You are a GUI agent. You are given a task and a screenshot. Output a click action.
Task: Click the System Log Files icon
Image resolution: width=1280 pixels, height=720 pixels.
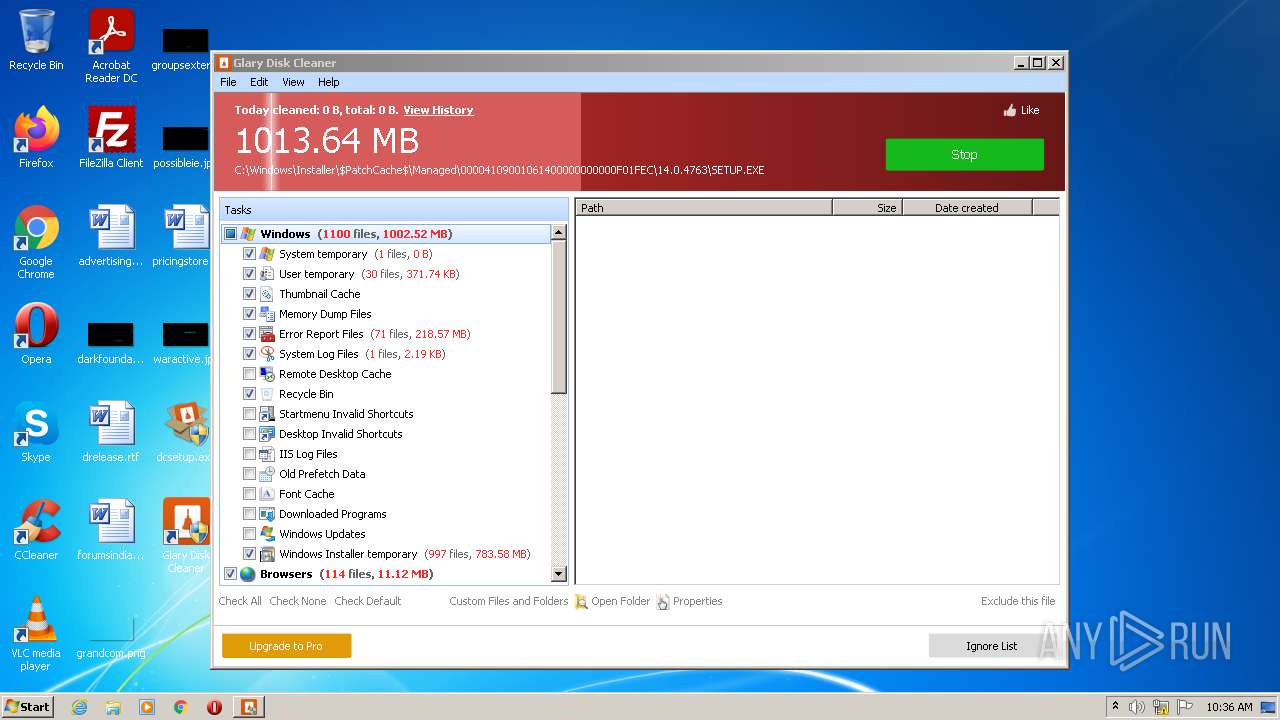click(267, 354)
